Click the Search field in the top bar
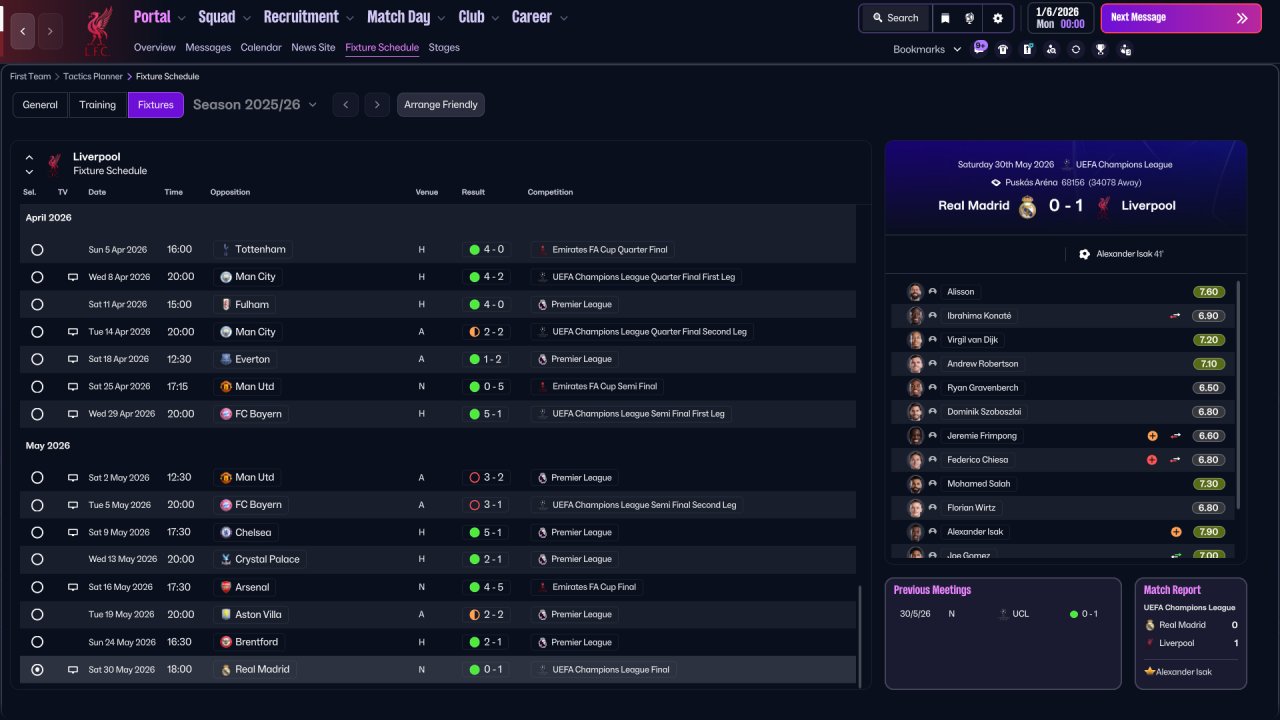This screenshot has height=720, width=1280. click(895, 18)
